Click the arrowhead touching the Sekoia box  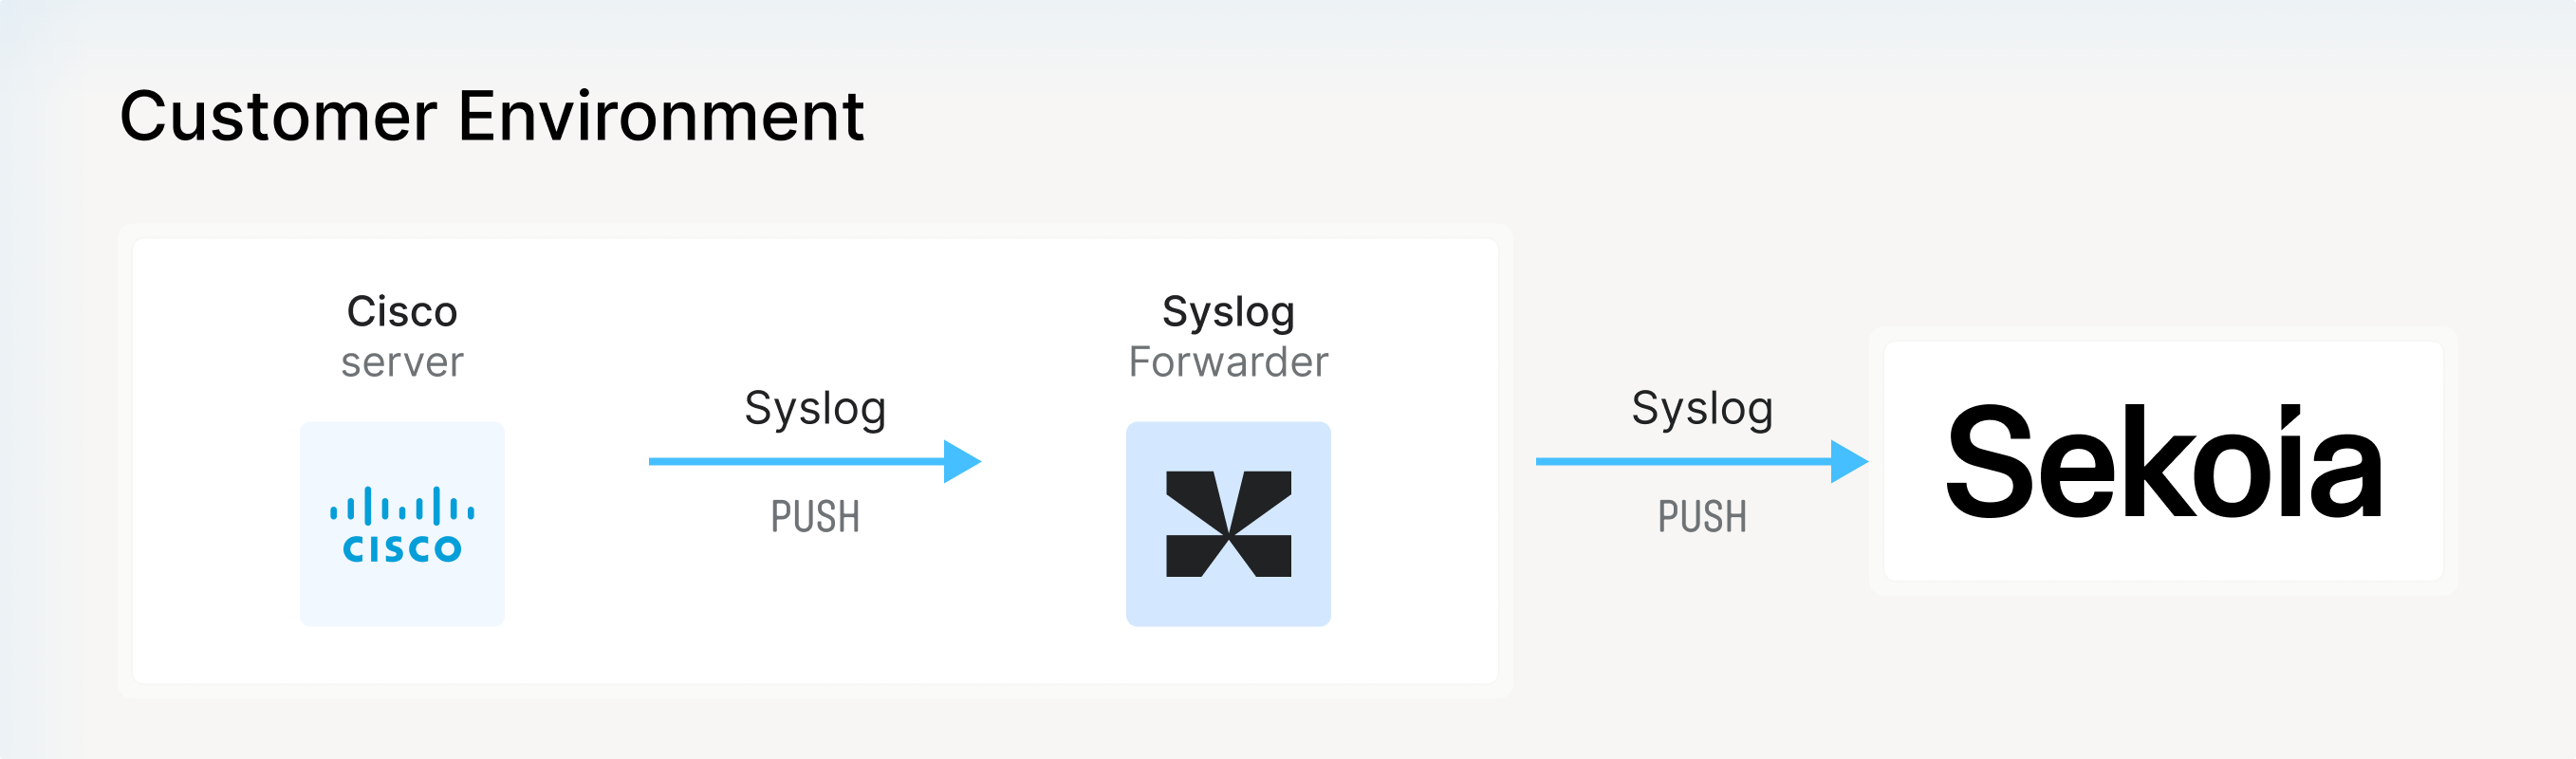pyautogui.click(x=1849, y=461)
